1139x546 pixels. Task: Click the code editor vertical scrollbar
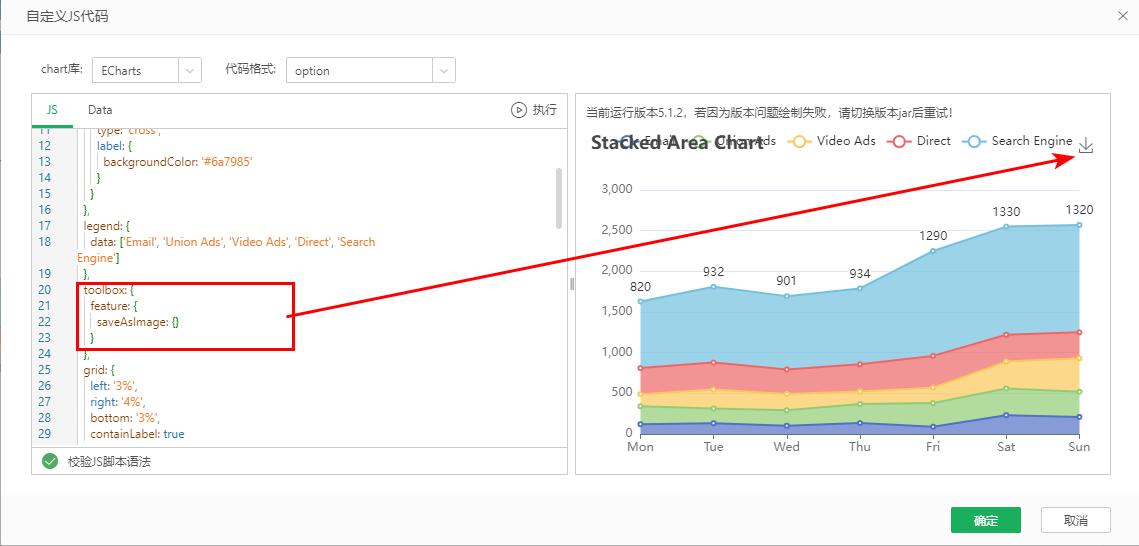559,197
